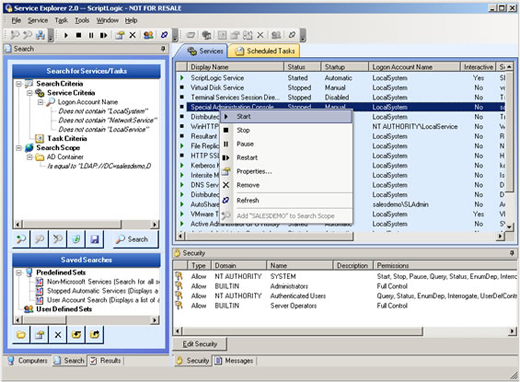Choose Stop in the context menu

pos(286,130)
